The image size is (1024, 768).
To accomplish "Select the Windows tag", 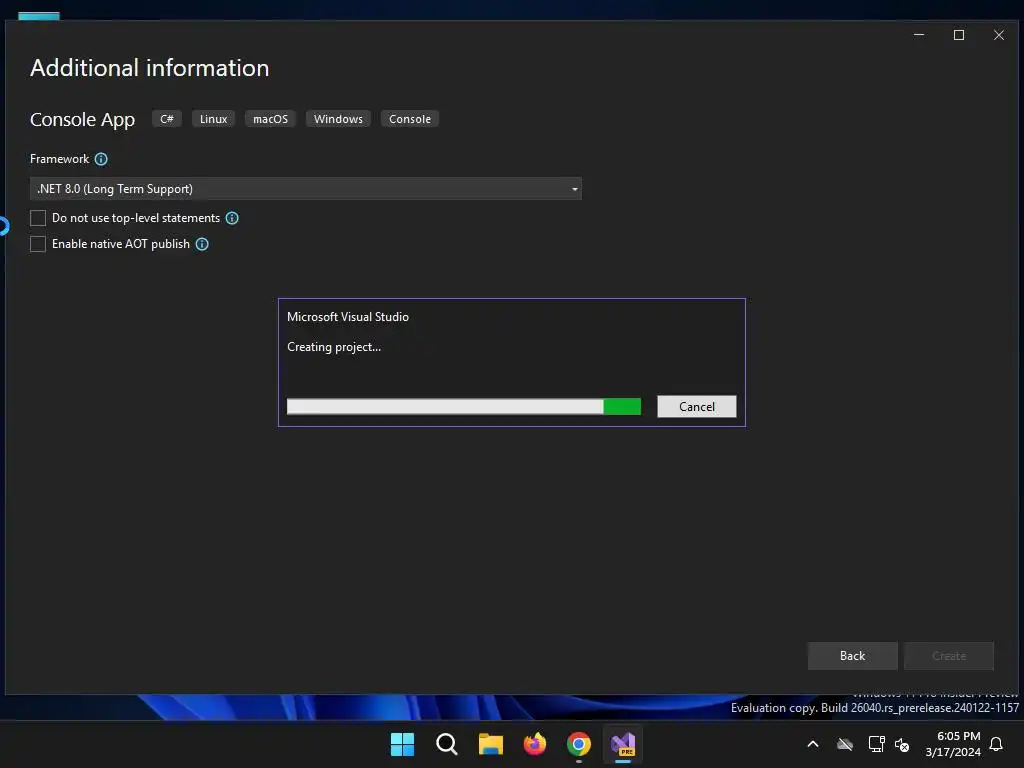I will 338,119.
